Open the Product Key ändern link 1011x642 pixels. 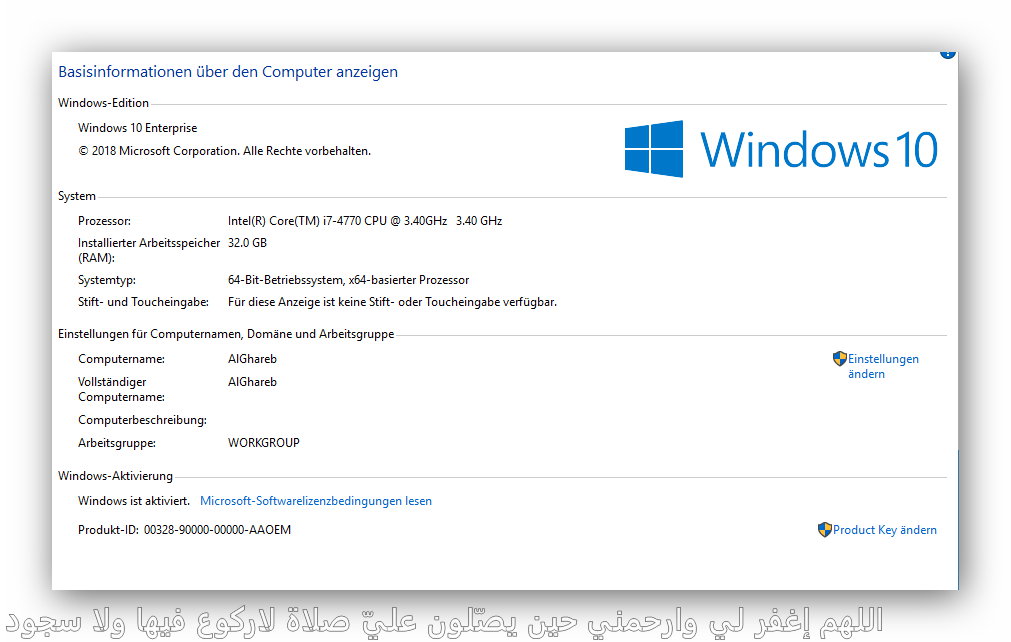pos(884,530)
